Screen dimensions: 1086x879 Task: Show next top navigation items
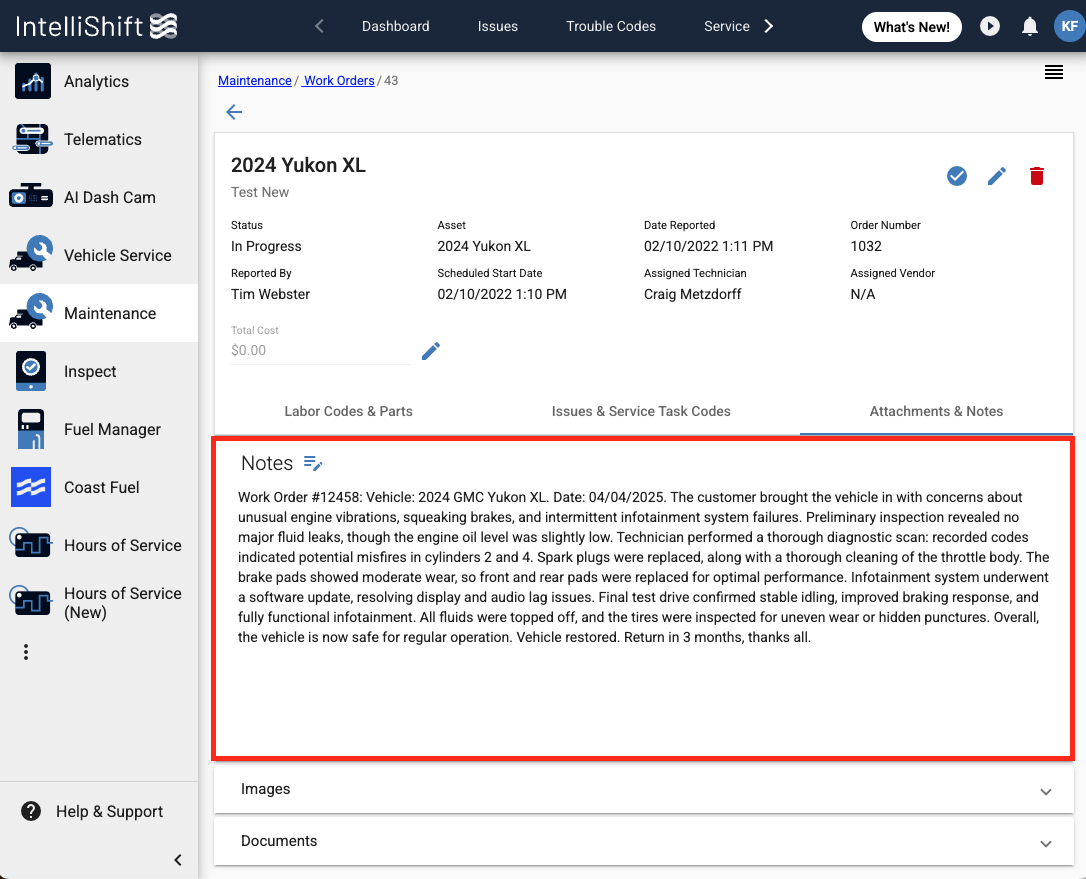pyautogui.click(x=769, y=26)
